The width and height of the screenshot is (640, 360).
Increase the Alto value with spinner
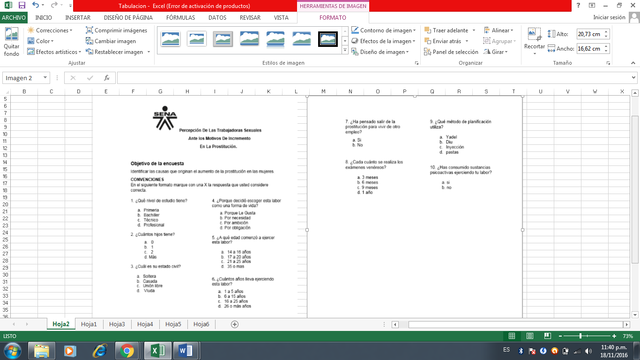point(606,32)
